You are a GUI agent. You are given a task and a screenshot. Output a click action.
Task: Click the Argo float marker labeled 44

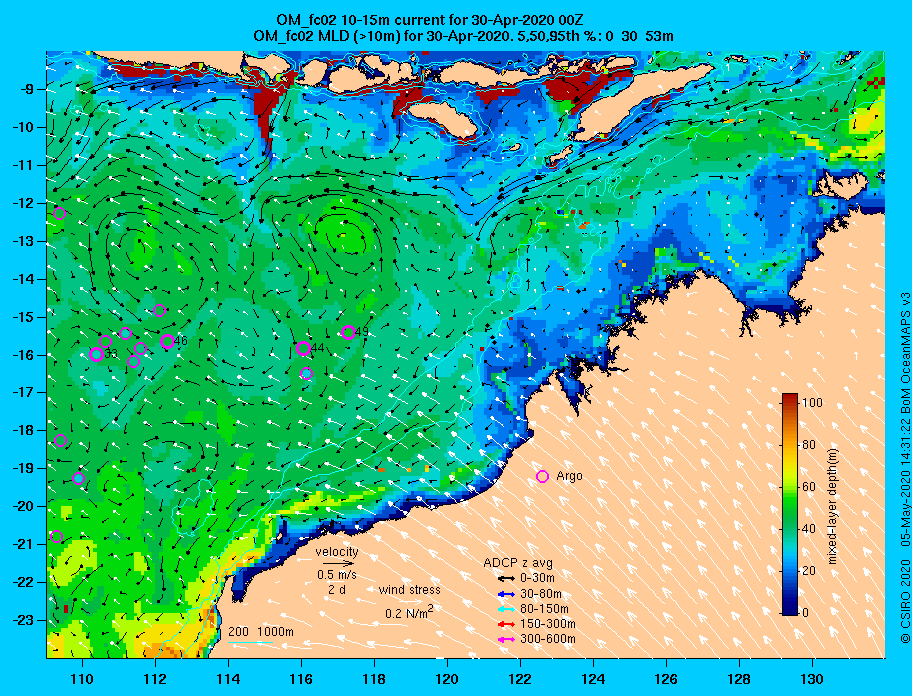click(x=303, y=348)
